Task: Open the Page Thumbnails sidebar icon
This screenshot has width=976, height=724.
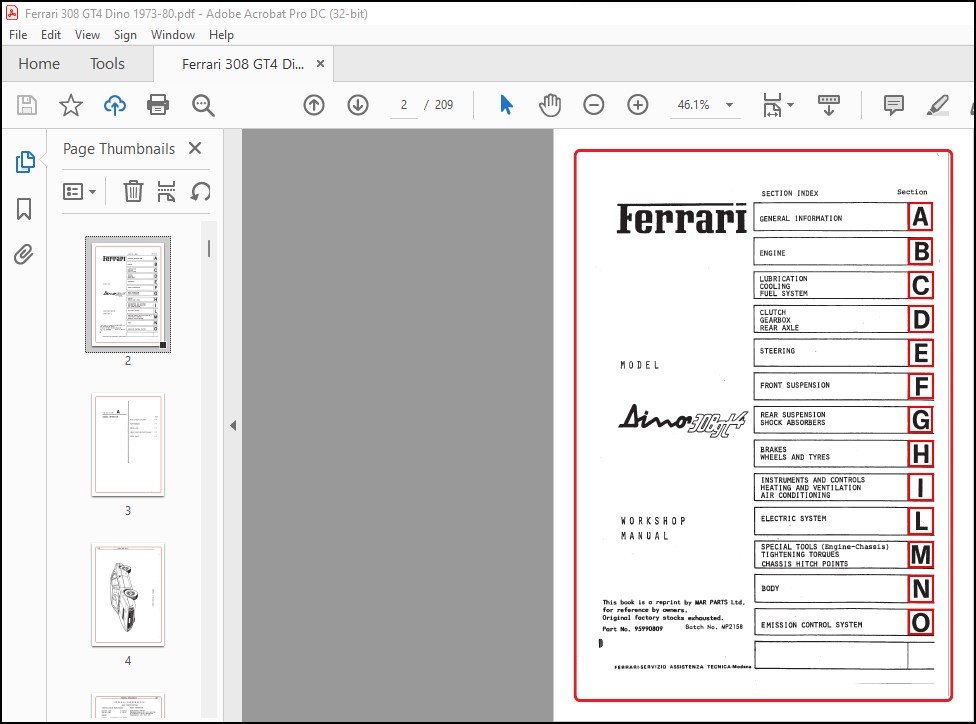Action: click(25, 162)
